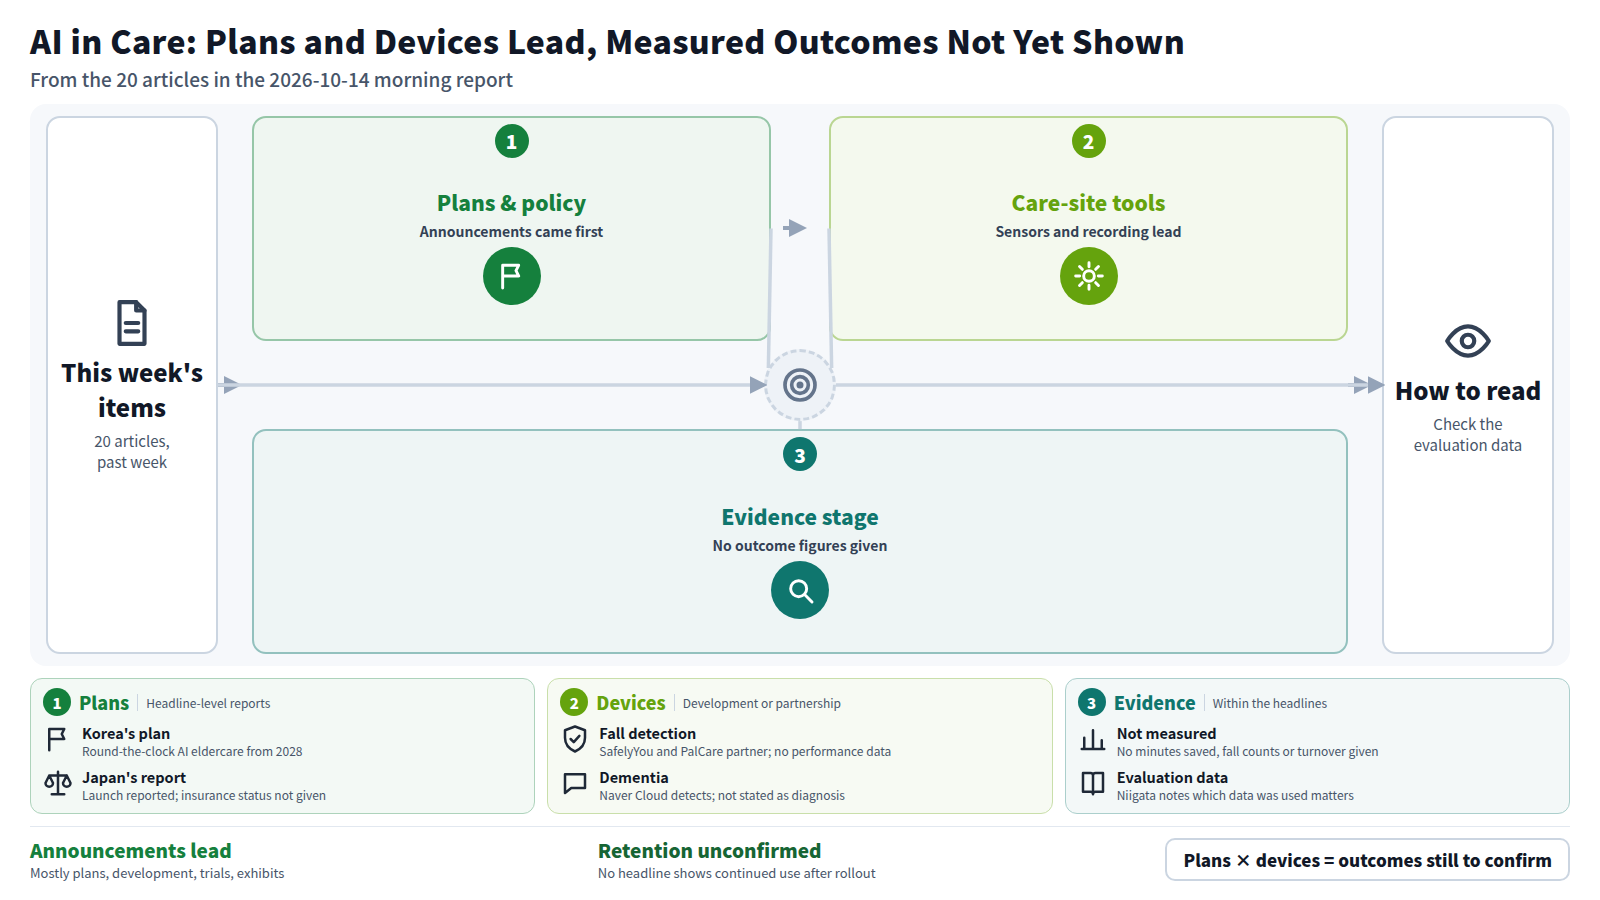Click the document icon above This week's items

pos(132,323)
